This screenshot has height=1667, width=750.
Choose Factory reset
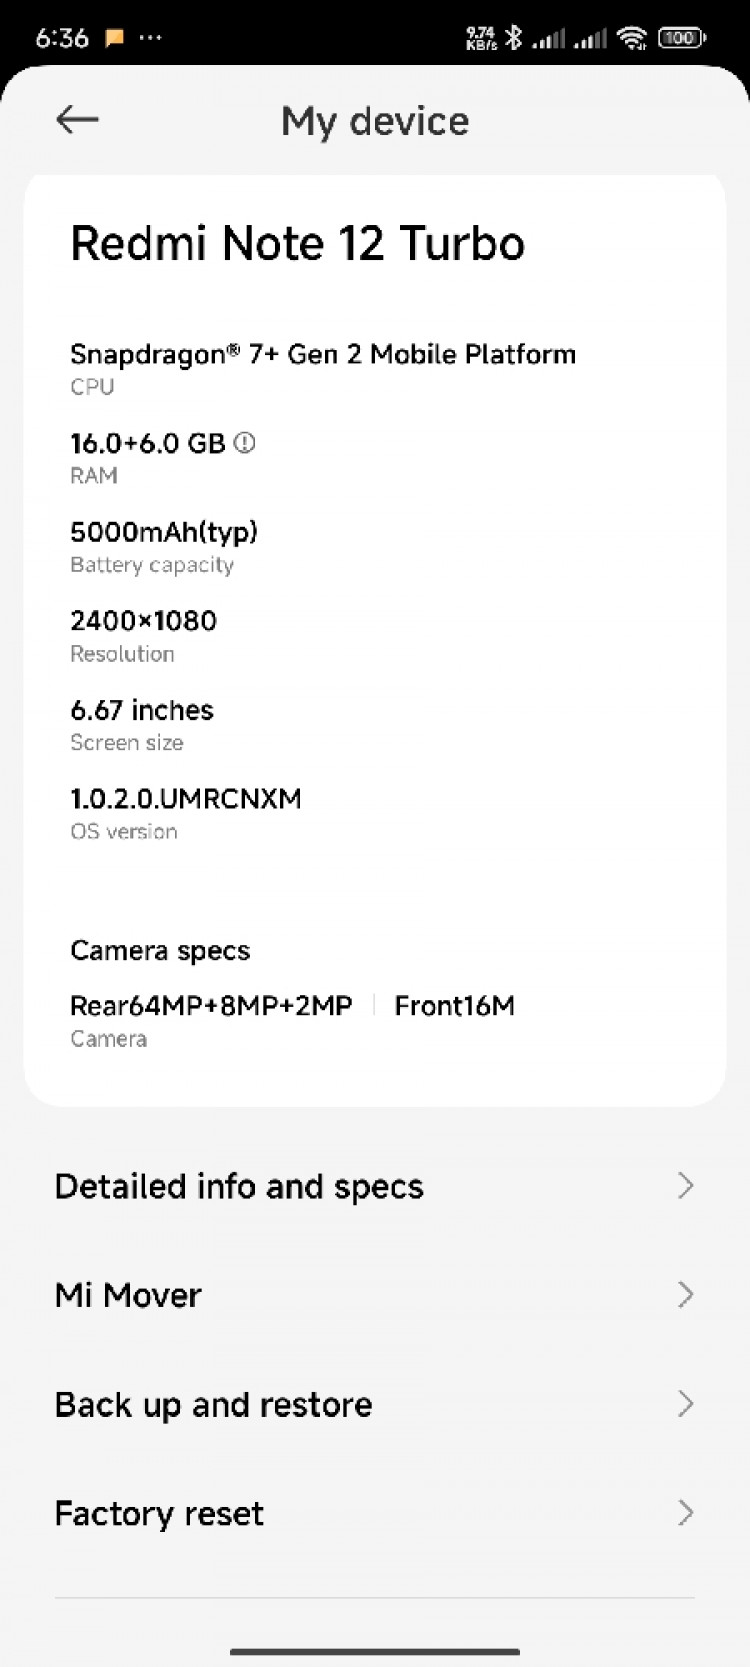160,1513
